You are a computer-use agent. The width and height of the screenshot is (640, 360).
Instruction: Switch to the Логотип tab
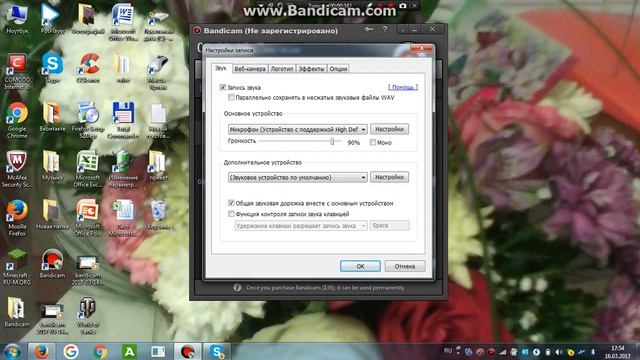pyautogui.click(x=282, y=69)
